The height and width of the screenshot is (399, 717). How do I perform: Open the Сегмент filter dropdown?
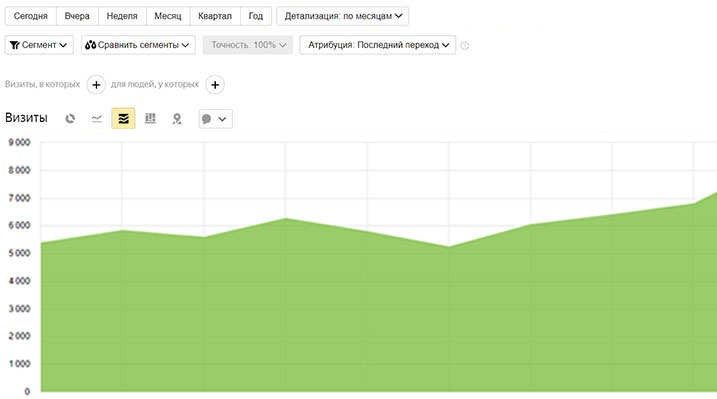tap(39, 45)
